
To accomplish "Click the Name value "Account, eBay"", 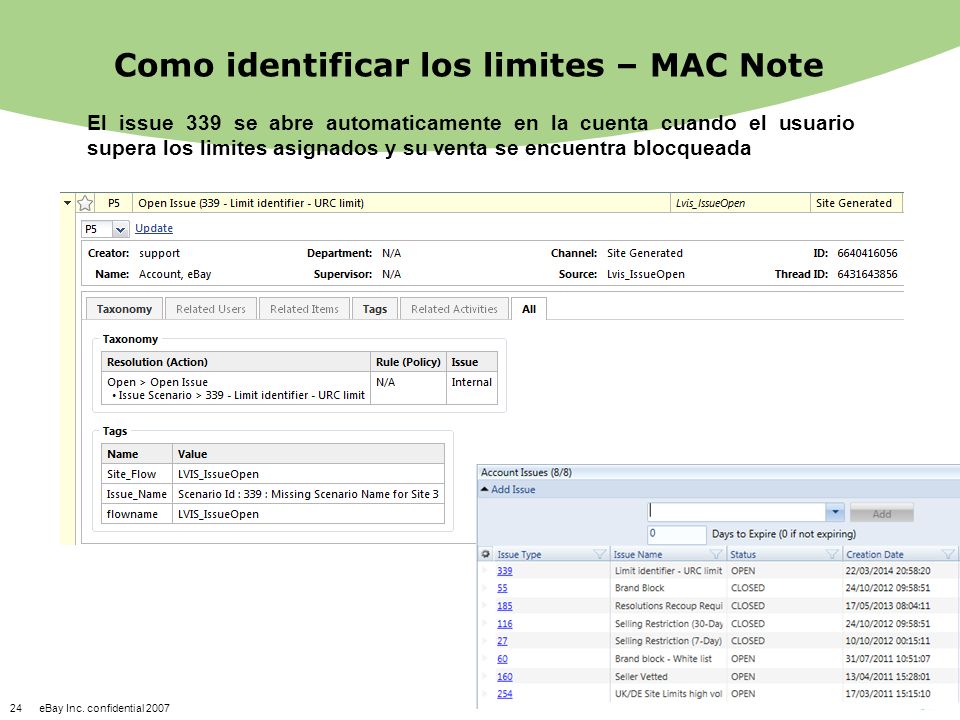I will 175,274.
